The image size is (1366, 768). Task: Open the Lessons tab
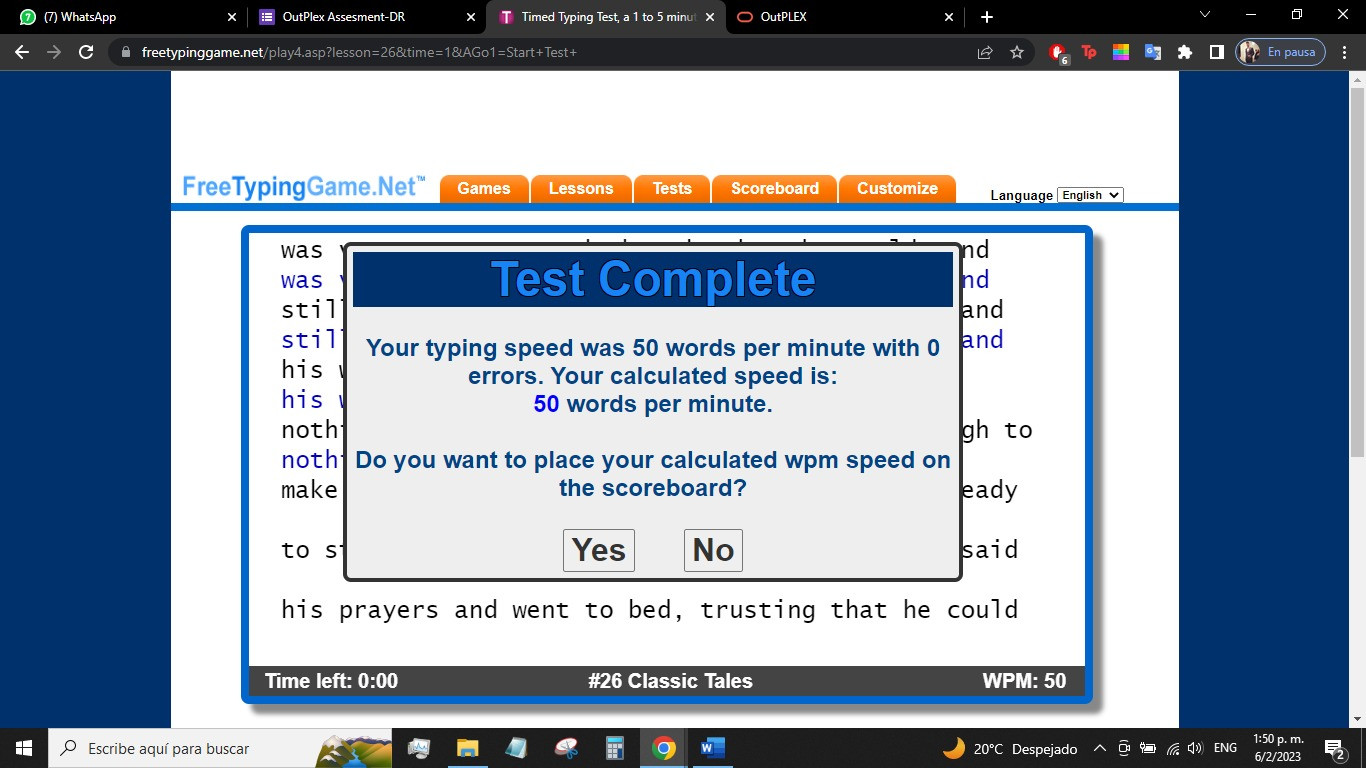pyautogui.click(x=581, y=188)
